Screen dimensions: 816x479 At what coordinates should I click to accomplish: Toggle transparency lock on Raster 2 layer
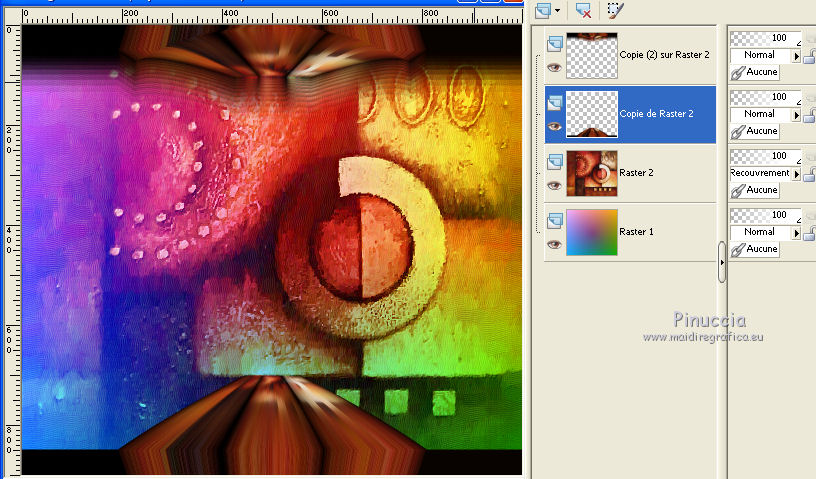coord(810,173)
